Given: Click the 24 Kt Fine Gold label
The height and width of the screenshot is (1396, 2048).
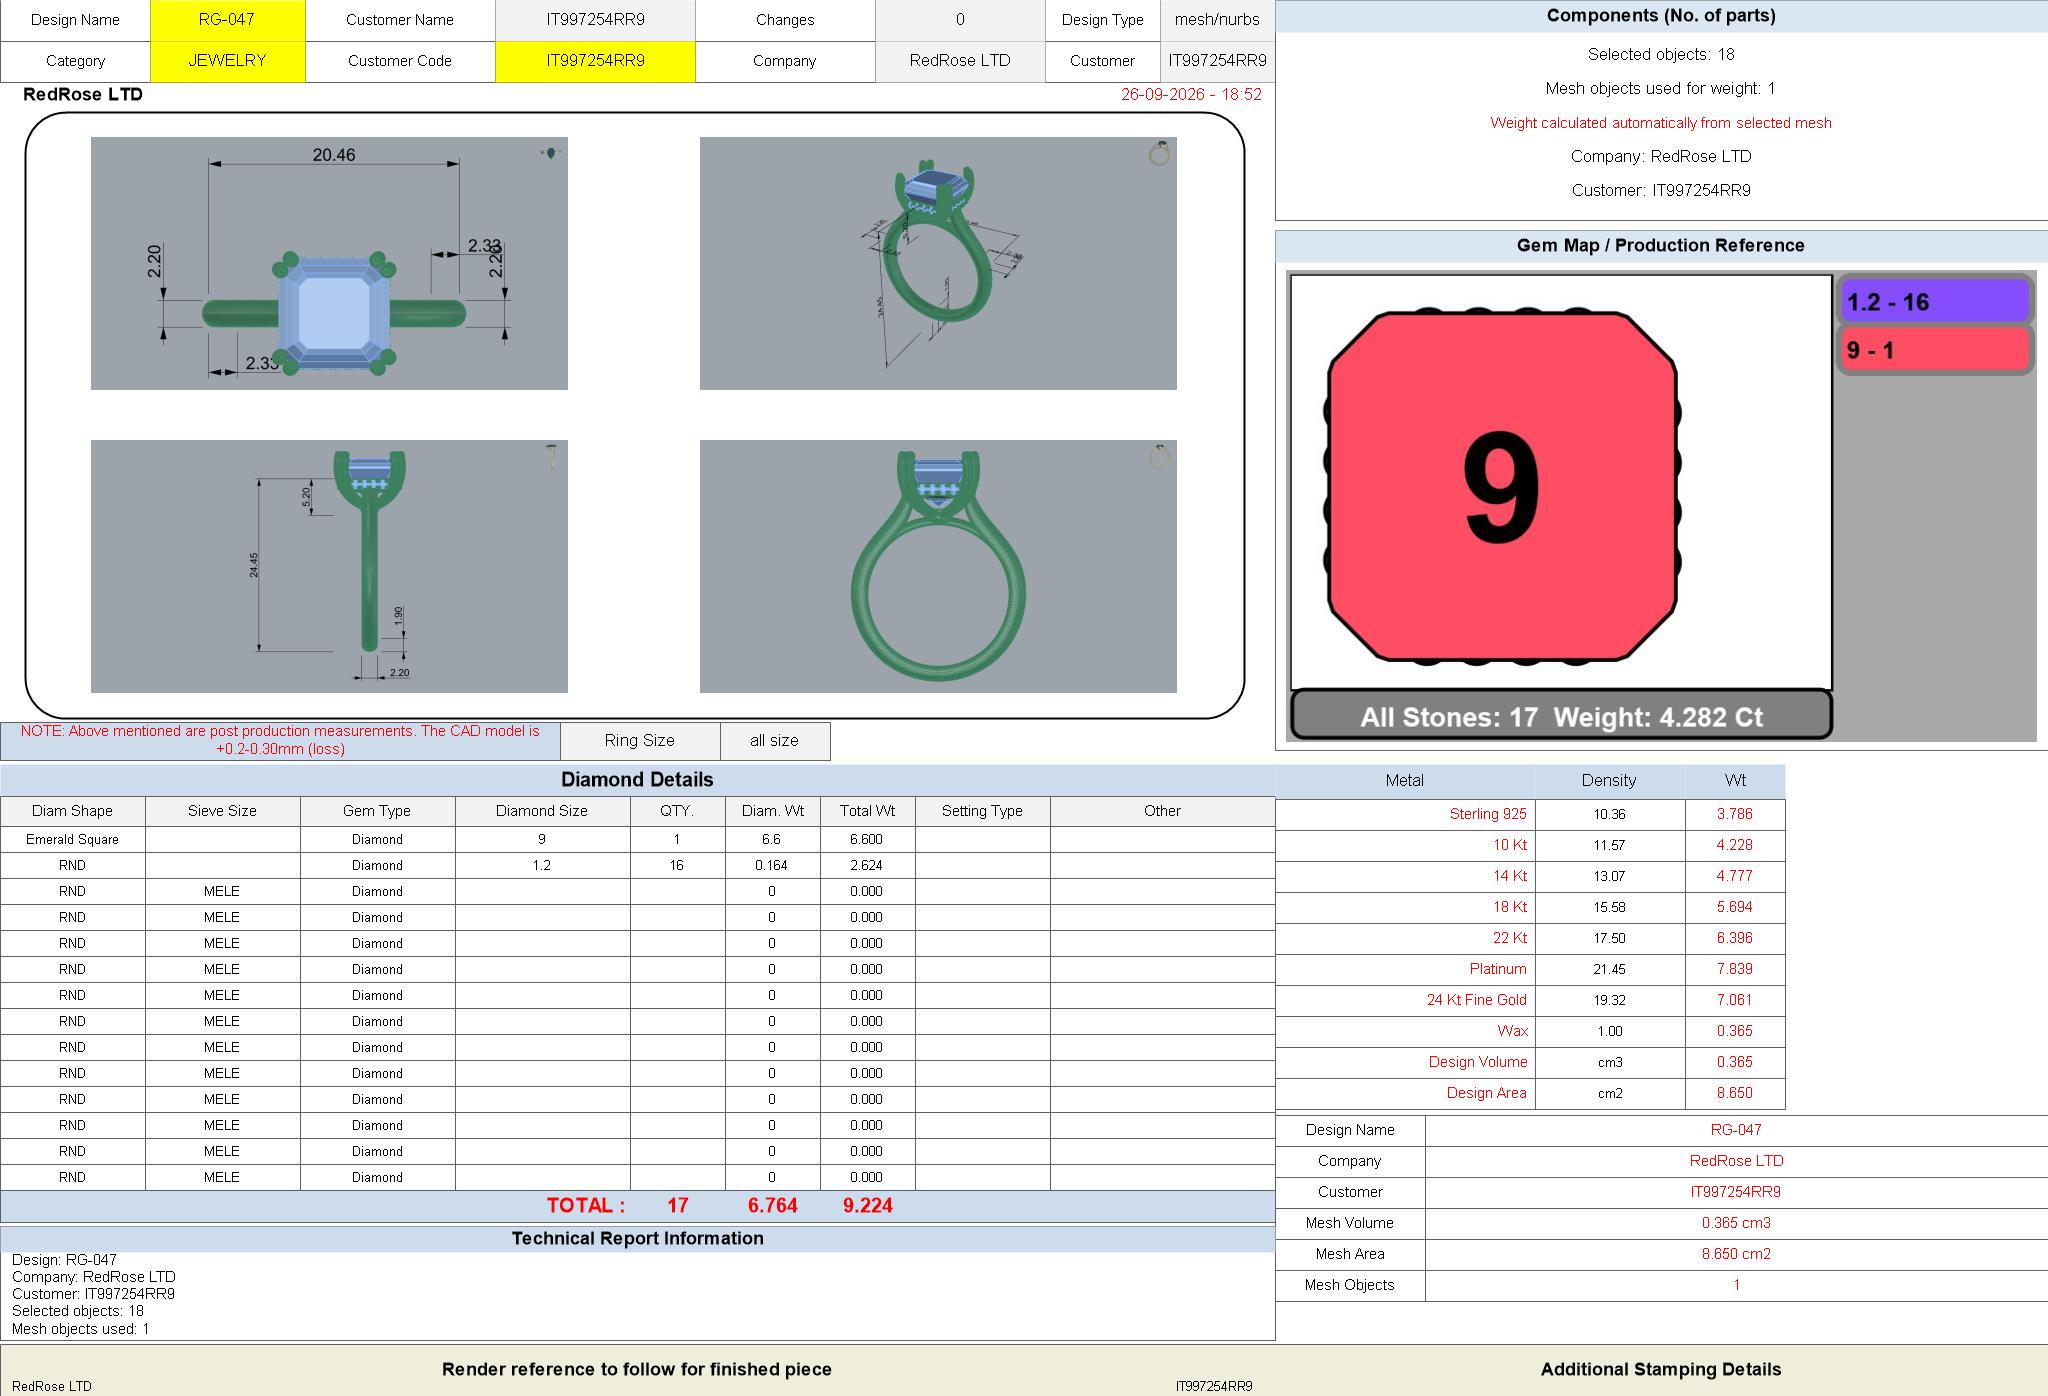Looking at the screenshot, I should pos(1476,1000).
